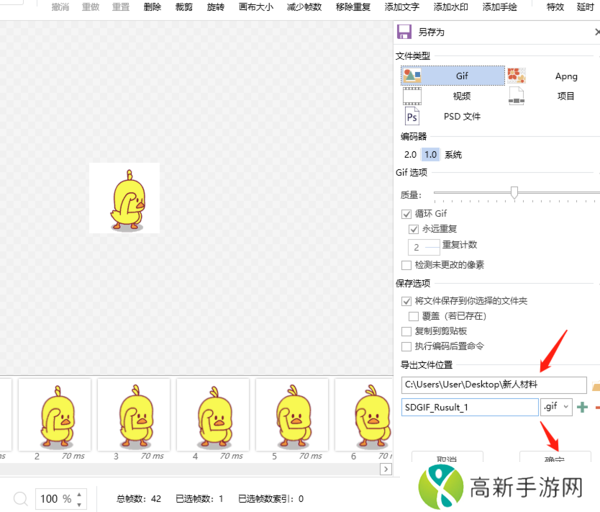Click the SDGIF_Rusult_1 filename field
The height and width of the screenshot is (512, 600).
tap(470, 407)
